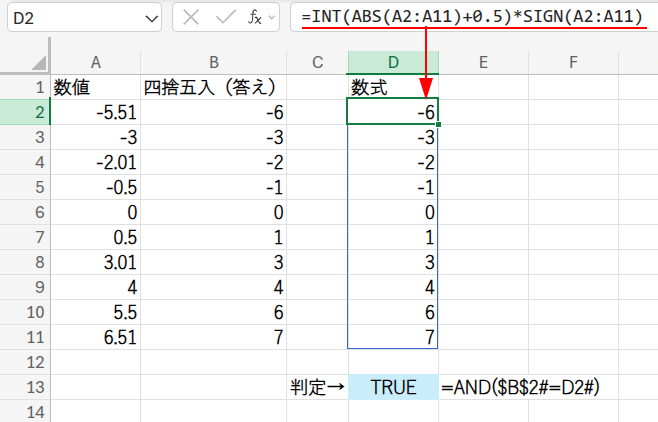Select column D header
Viewport: 658px width, 422px height.
tap(393, 62)
